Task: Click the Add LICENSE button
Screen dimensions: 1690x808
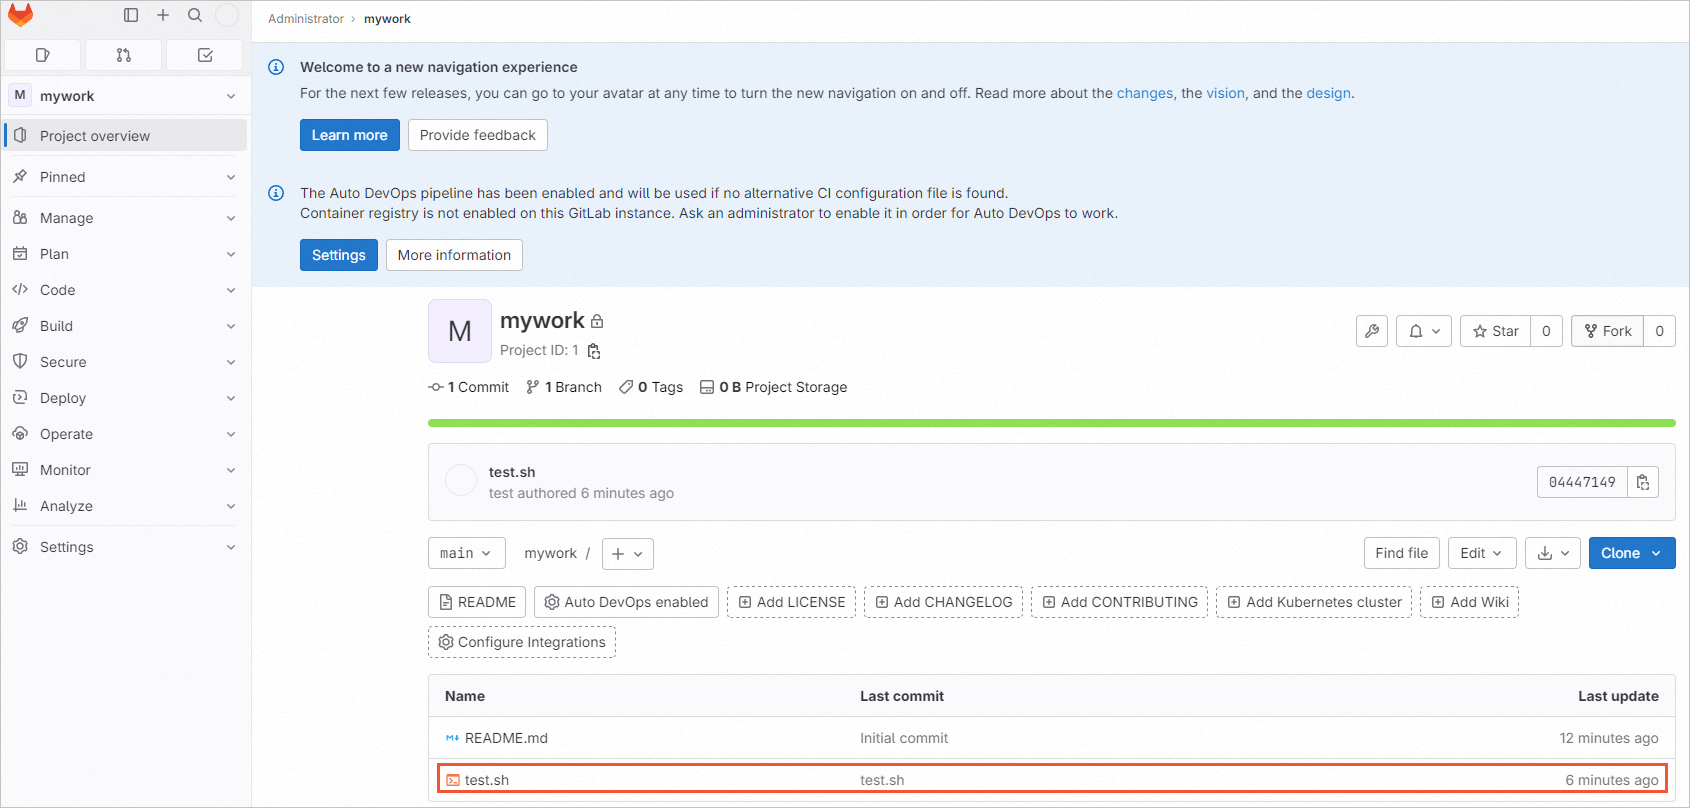Action: [x=791, y=602]
